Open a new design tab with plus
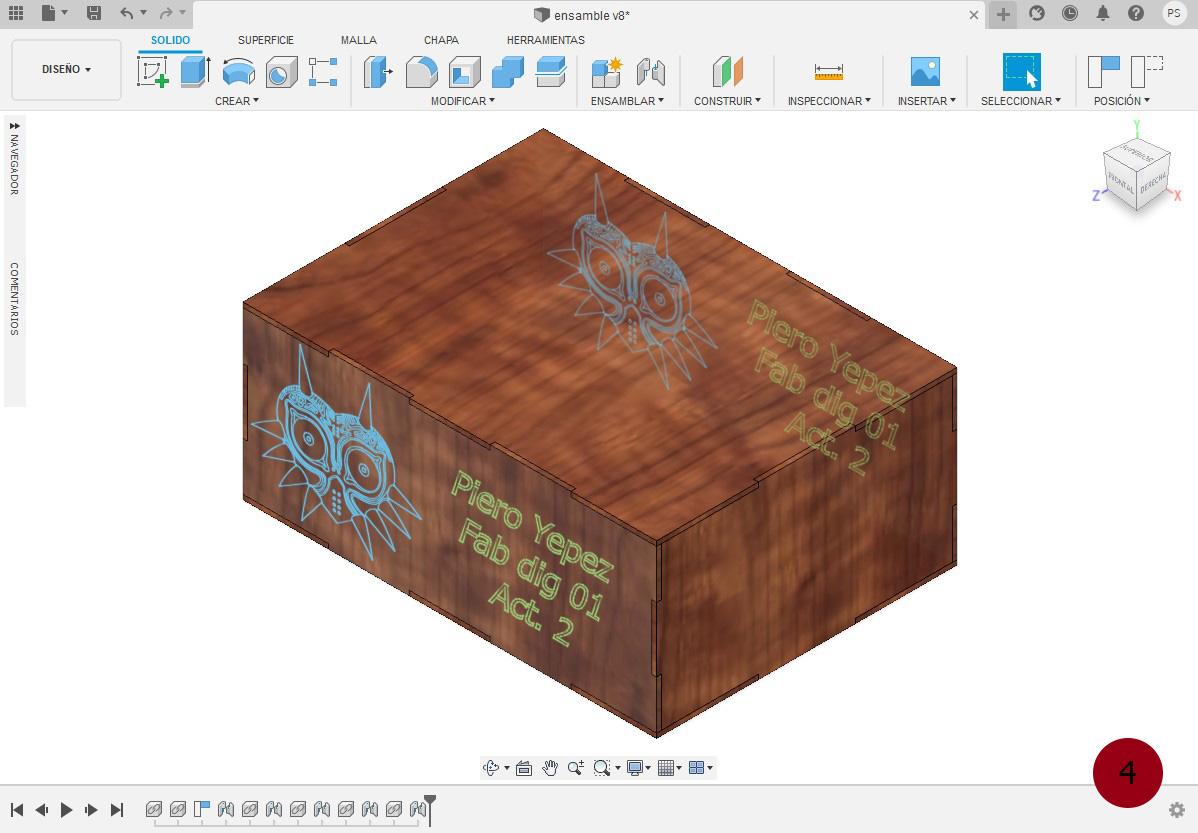 coord(1003,14)
